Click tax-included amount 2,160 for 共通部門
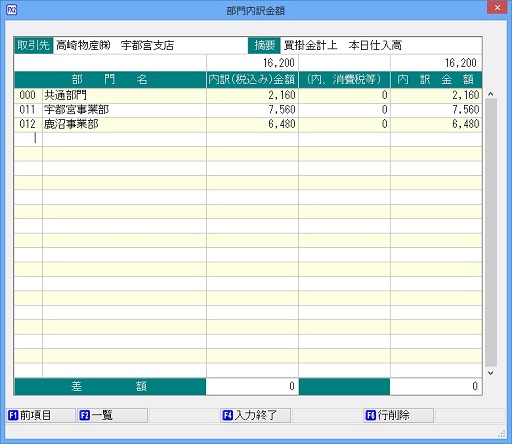The image size is (512, 444). pos(252,95)
